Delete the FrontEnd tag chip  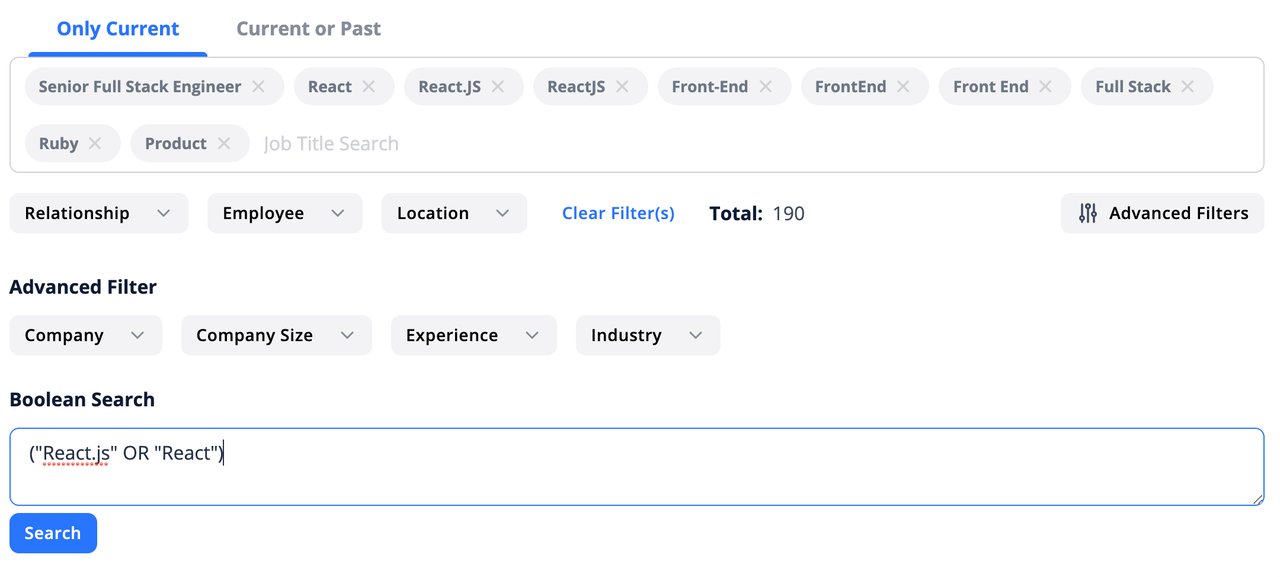tap(903, 87)
